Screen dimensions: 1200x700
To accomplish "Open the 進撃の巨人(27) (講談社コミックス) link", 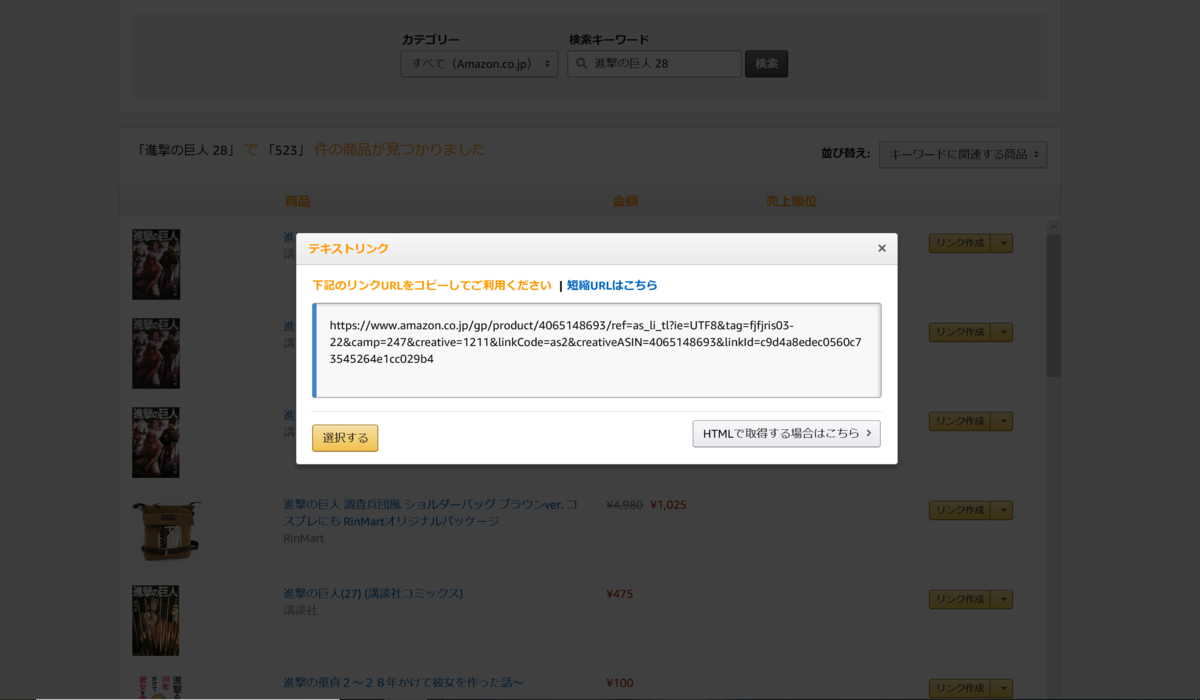I will pyautogui.click(x=373, y=593).
